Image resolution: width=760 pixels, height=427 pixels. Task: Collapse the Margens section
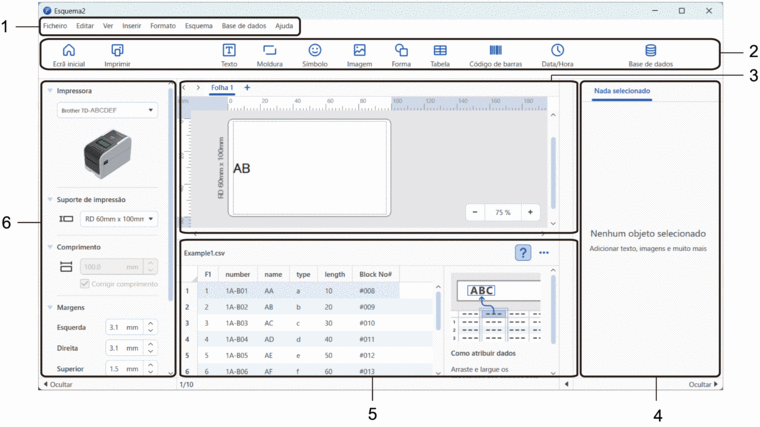50,307
